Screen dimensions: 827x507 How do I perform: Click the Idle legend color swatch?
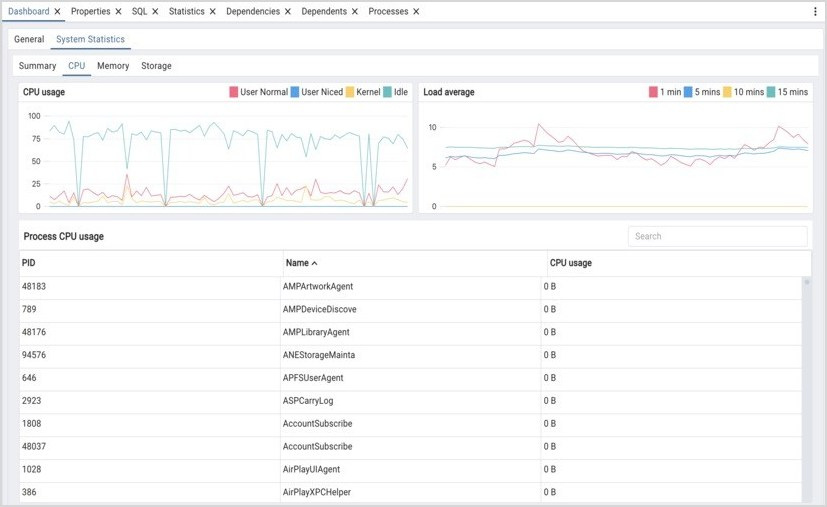[x=387, y=92]
